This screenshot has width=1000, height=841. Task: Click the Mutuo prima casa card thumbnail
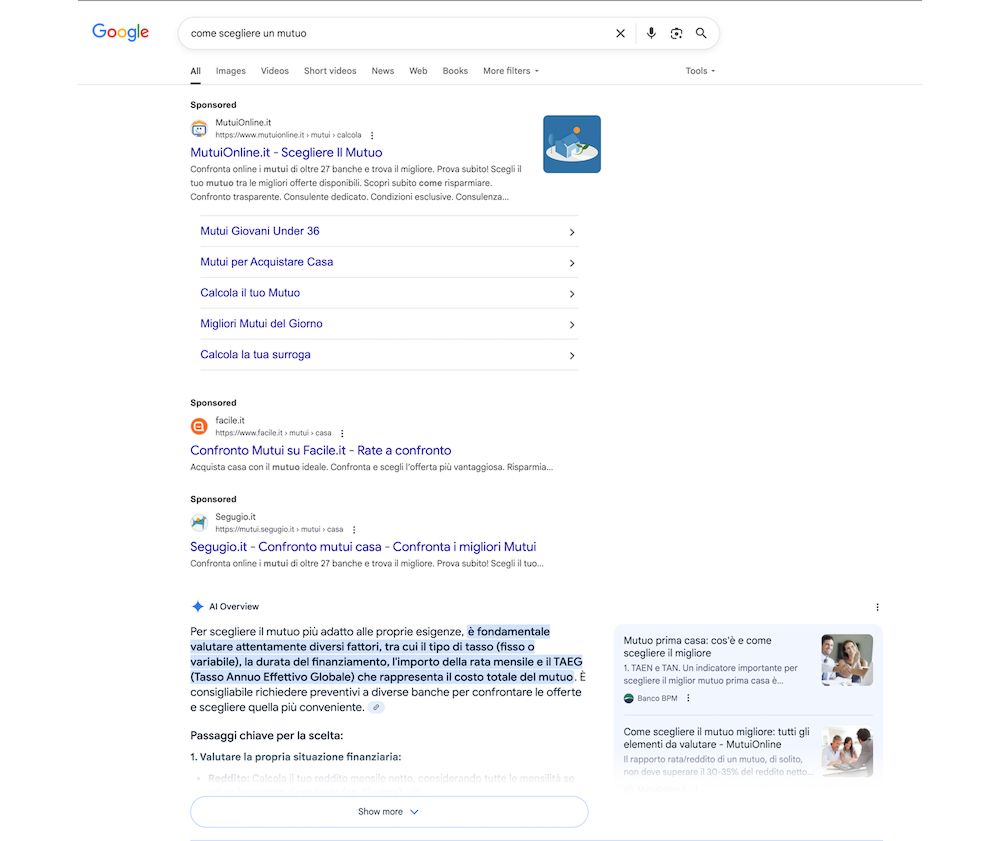pos(846,660)
